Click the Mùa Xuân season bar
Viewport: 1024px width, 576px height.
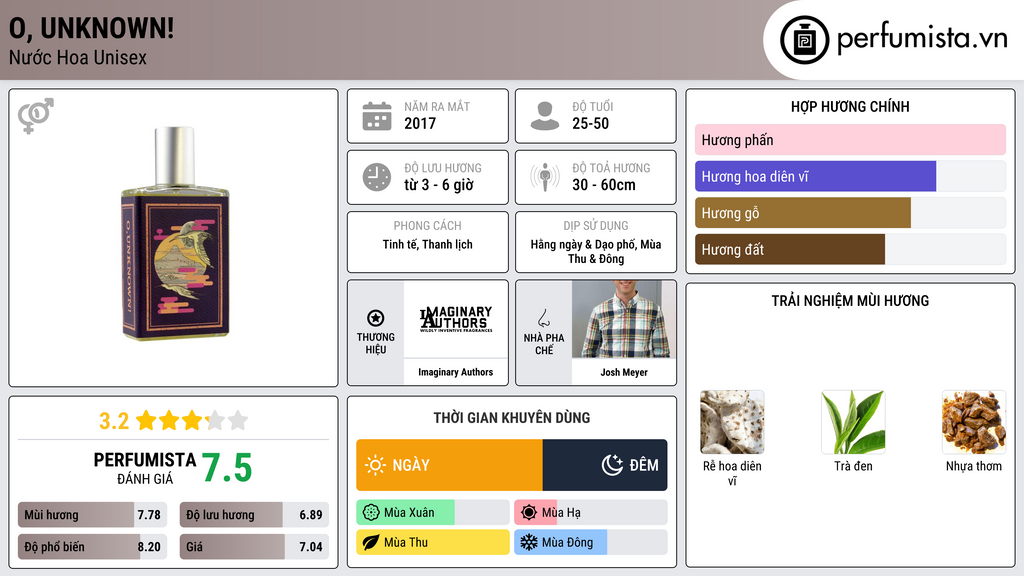point(432,513)
